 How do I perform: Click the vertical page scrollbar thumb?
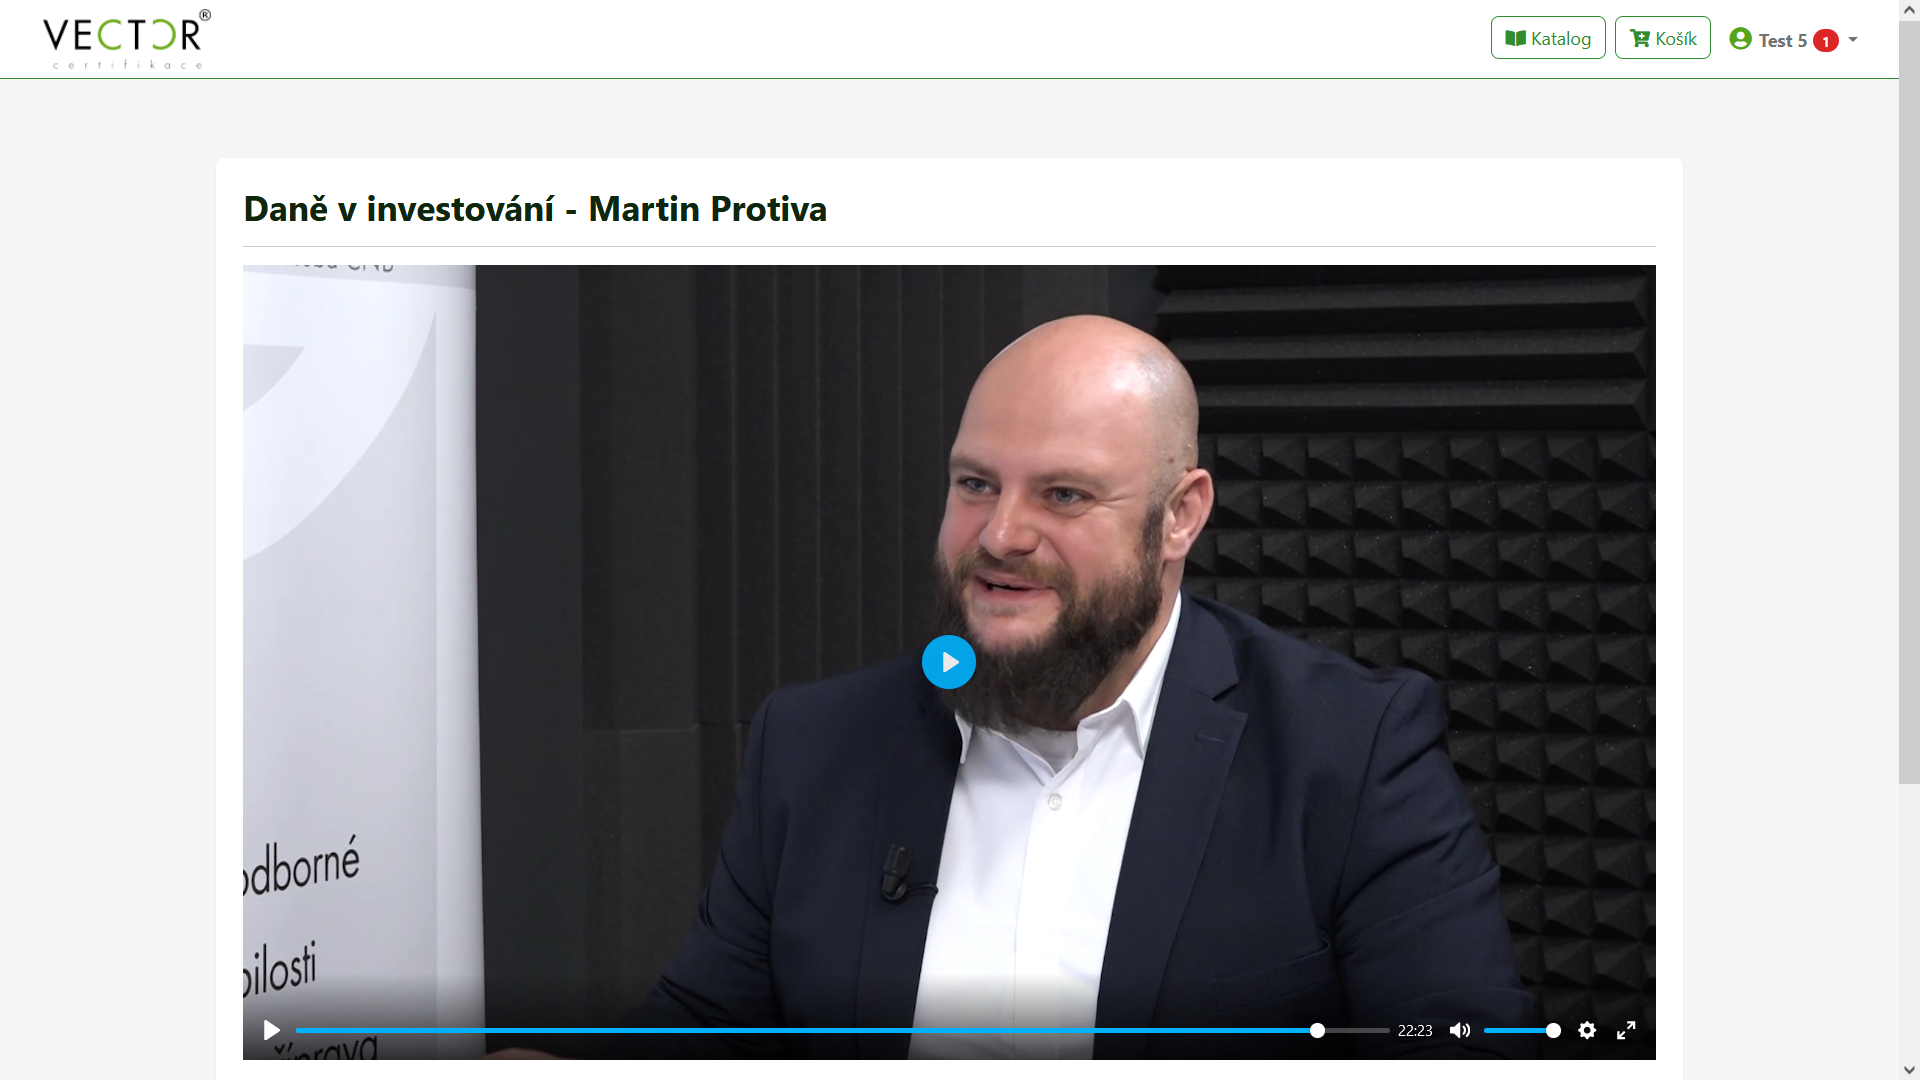point(1909,402)
